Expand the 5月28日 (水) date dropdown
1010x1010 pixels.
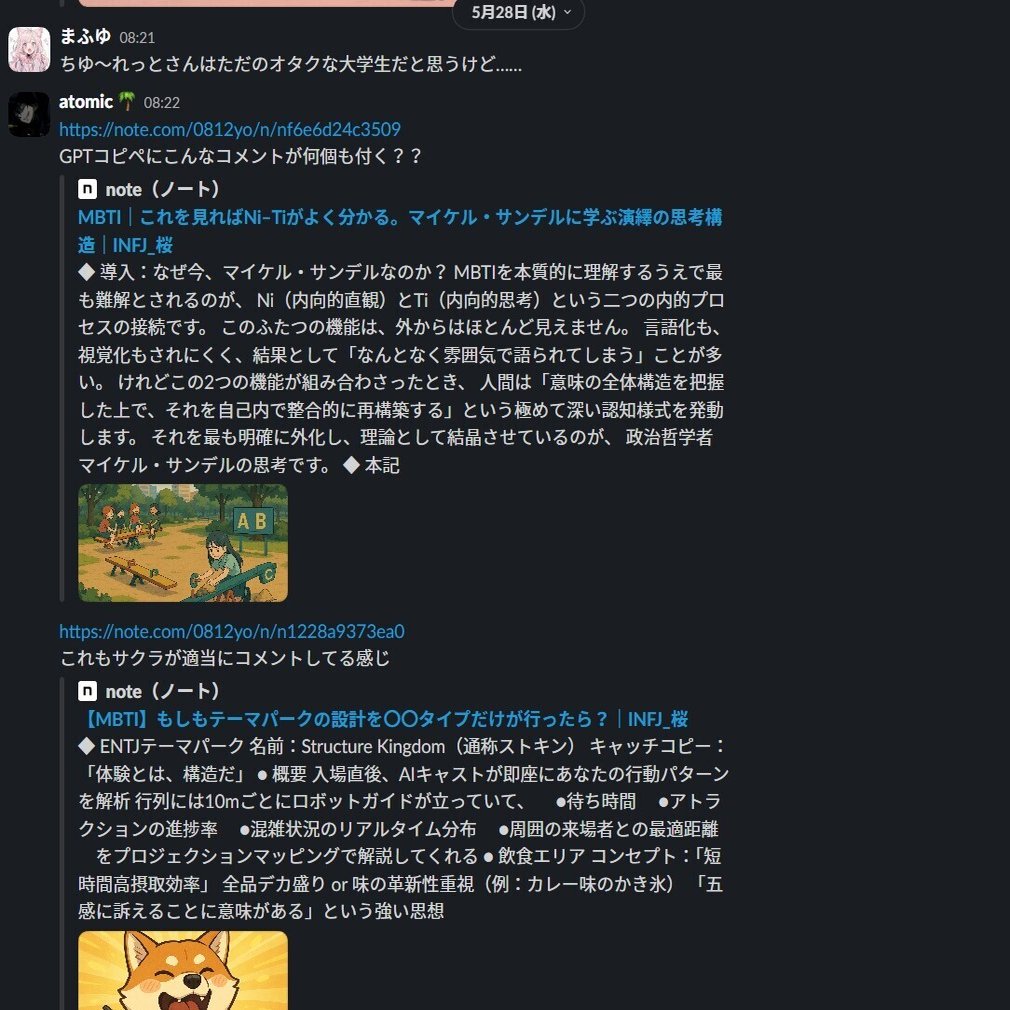click(519, 12)
